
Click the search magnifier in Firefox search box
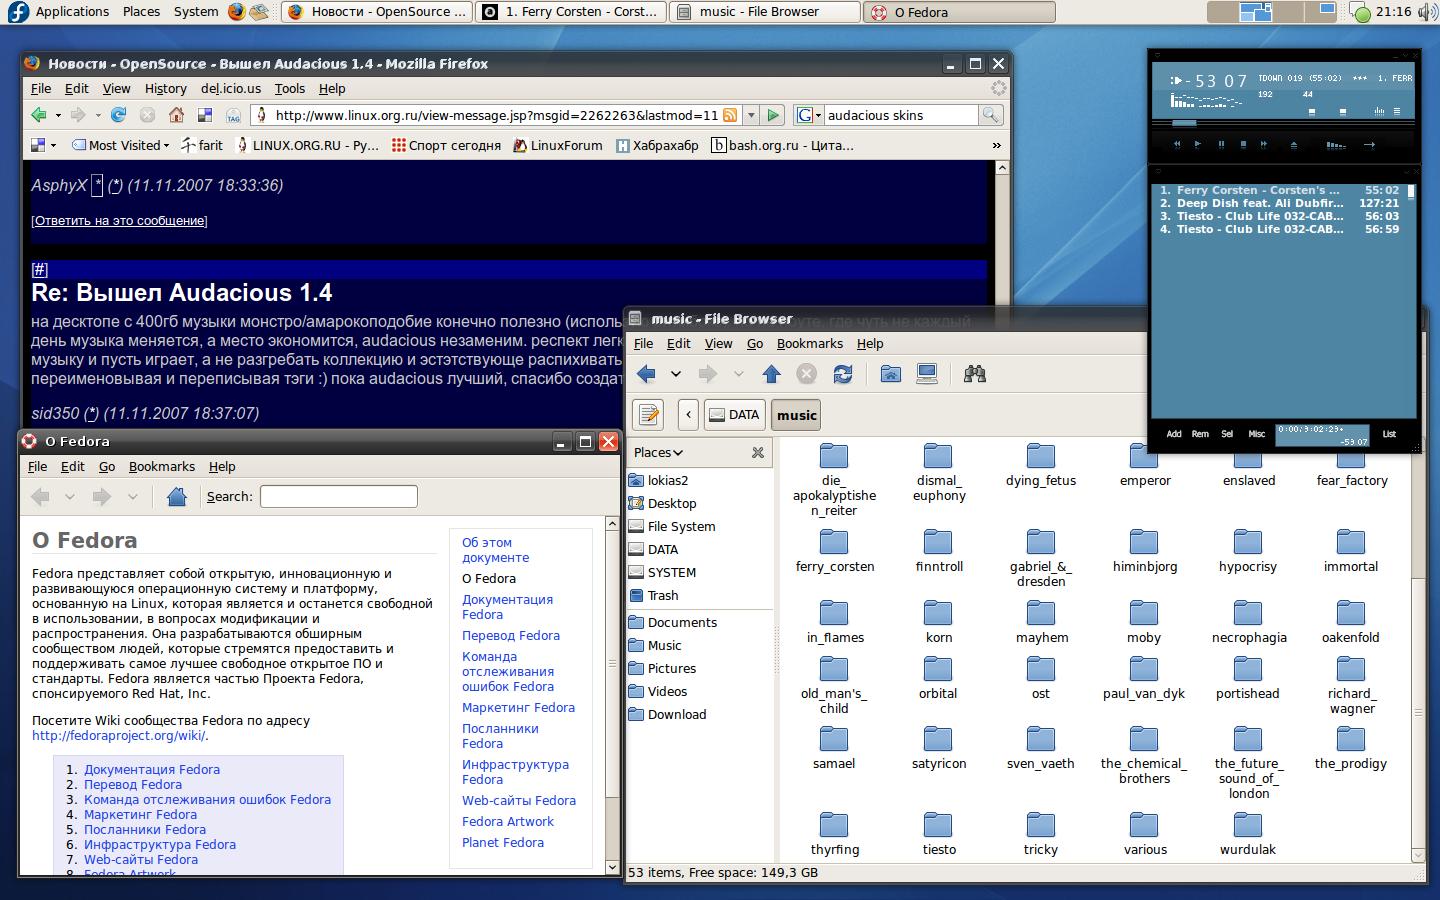click(x=990, y=115)
